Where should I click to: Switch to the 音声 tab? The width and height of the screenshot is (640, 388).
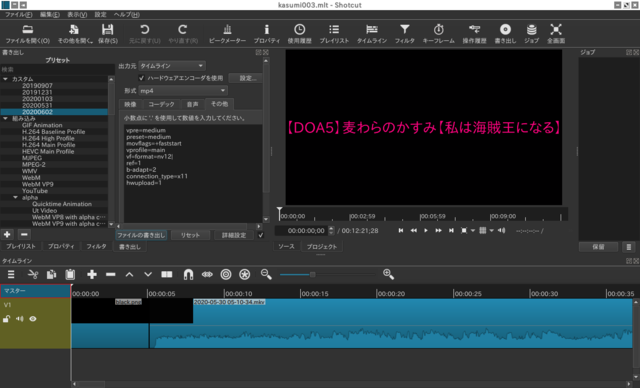(192, 104)
